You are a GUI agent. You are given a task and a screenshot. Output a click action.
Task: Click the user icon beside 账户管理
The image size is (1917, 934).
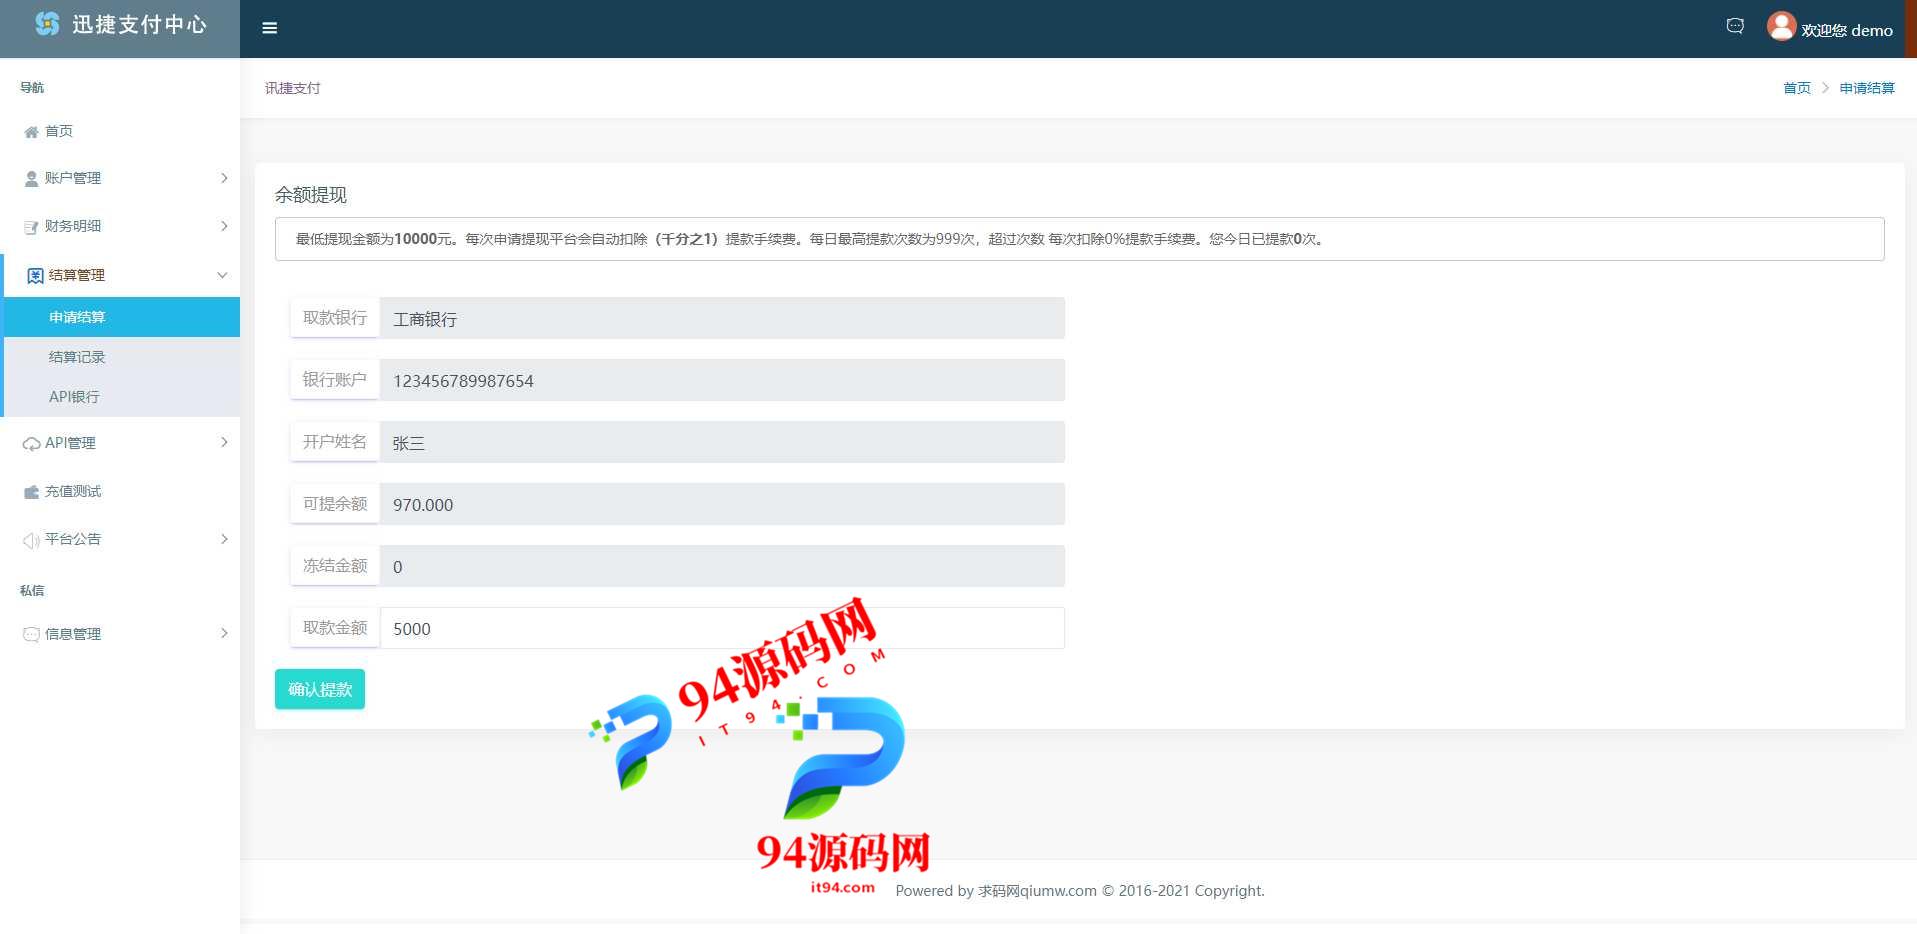(31, 179)
